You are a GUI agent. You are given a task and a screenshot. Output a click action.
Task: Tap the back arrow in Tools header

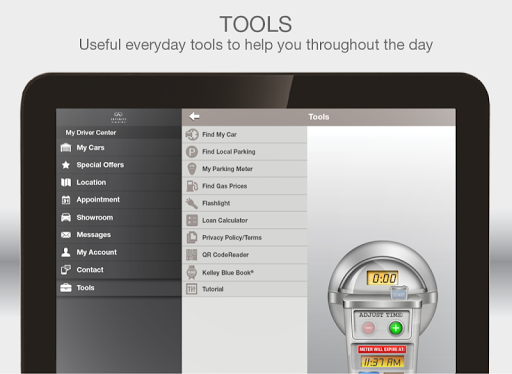[x=194, y=116]
